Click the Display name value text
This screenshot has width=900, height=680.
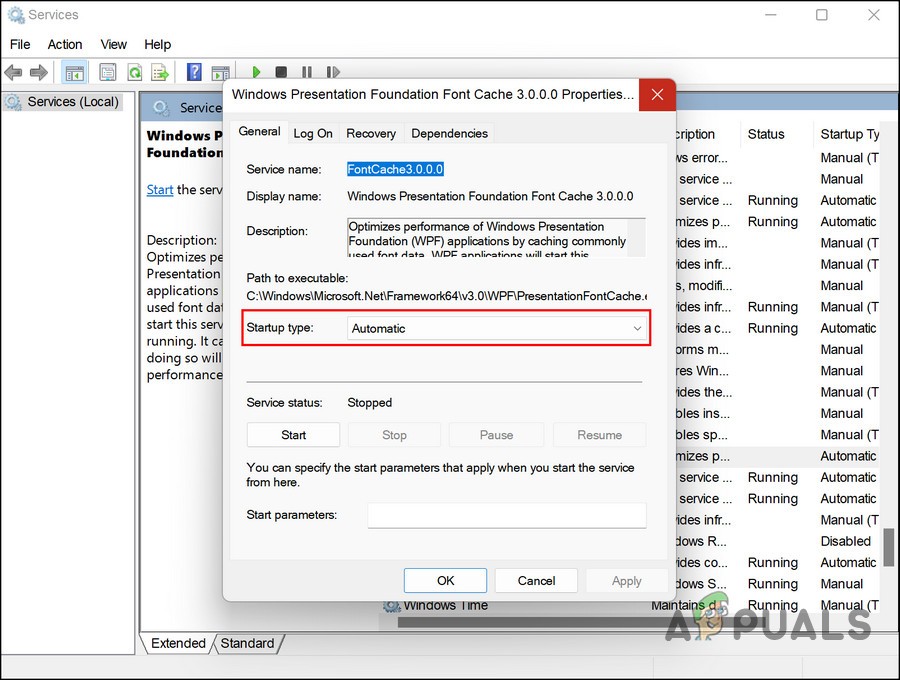coord(490,196)
